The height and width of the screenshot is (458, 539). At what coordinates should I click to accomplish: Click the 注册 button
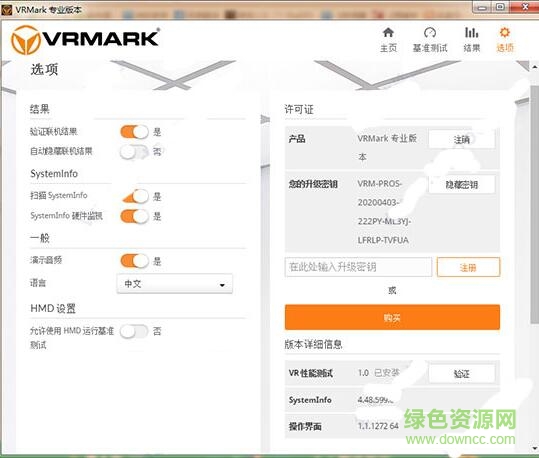(468, 267)
